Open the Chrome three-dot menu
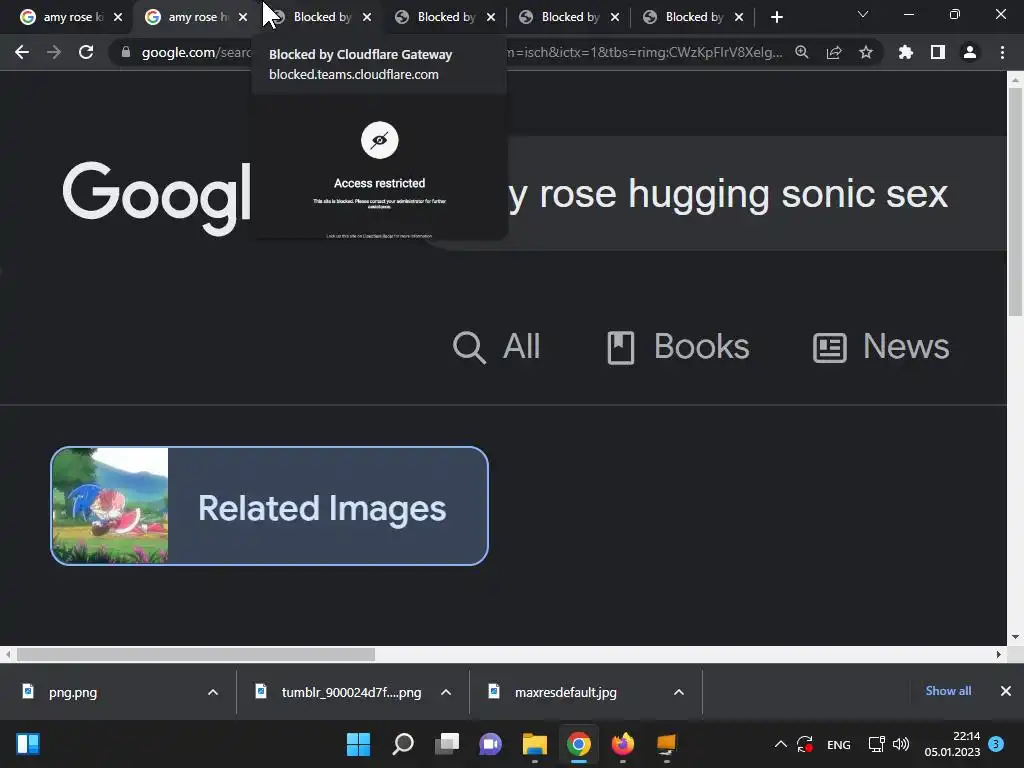The image size is (1024, 768). coord(1002,52)
